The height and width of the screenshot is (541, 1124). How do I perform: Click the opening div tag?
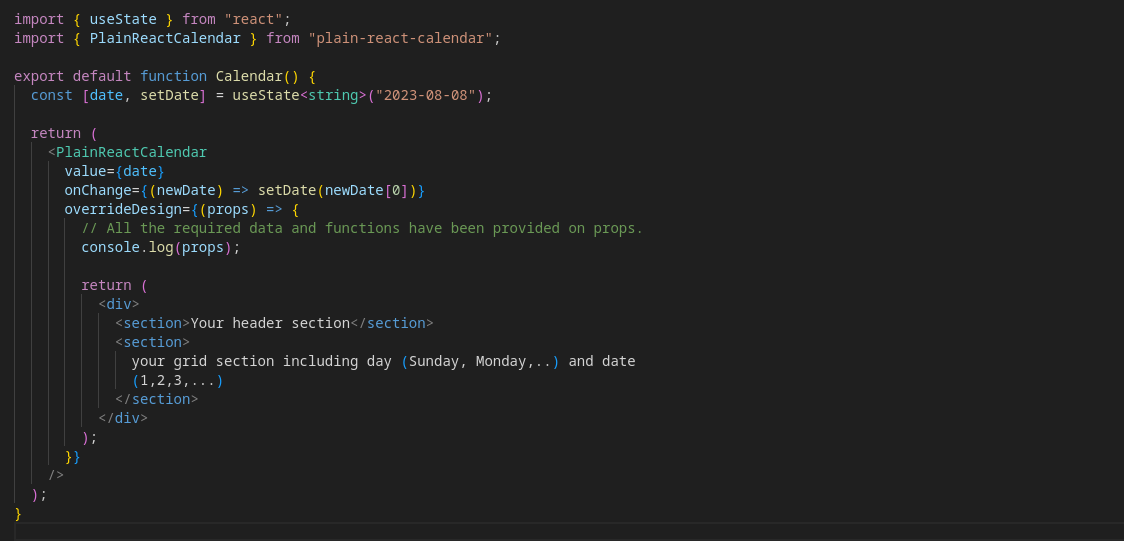pos(118,304)
